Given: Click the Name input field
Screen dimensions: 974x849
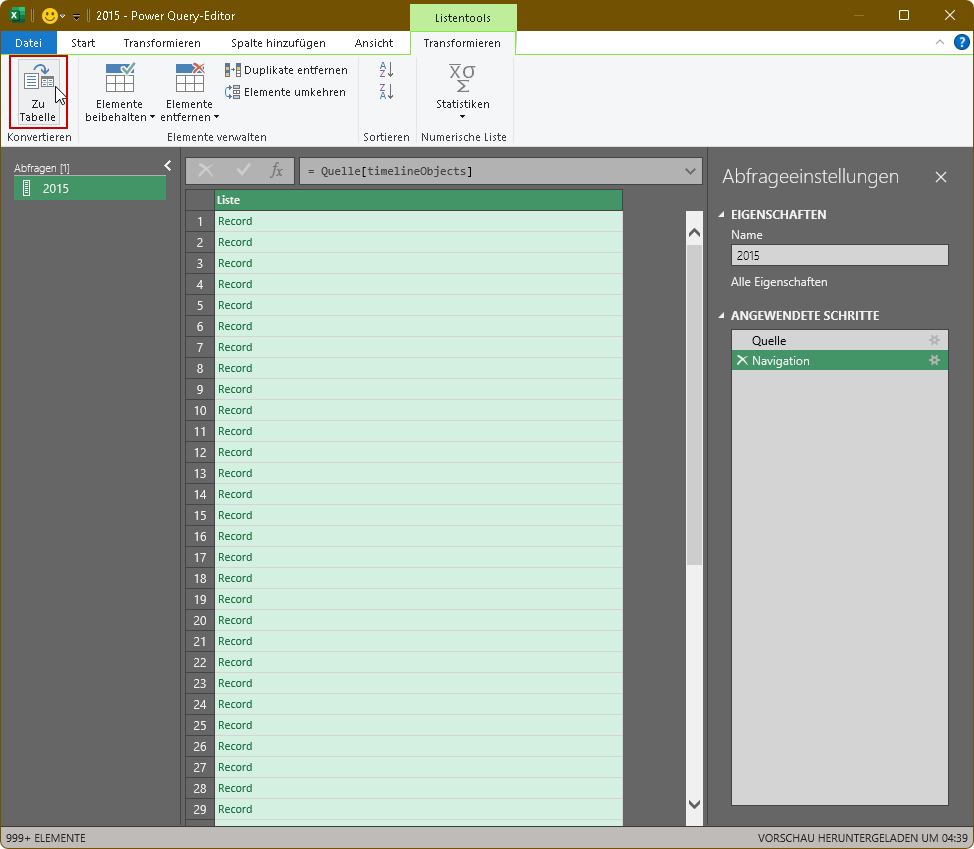Looking at the screenshot, I should tap(839, 256).
